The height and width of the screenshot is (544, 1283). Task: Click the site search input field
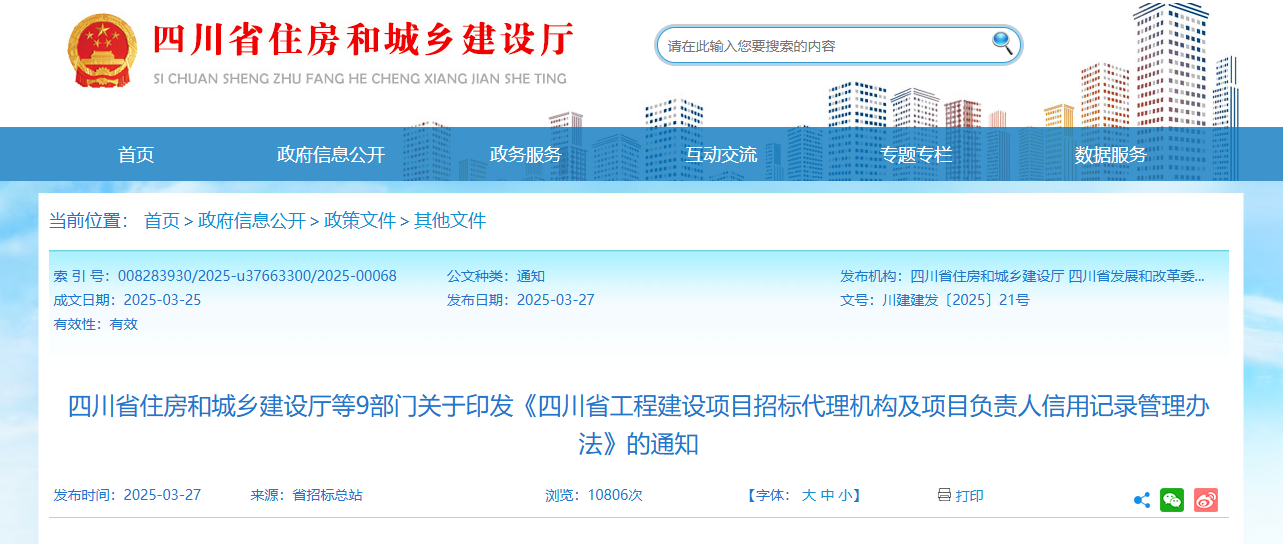[x=825, y=45]
